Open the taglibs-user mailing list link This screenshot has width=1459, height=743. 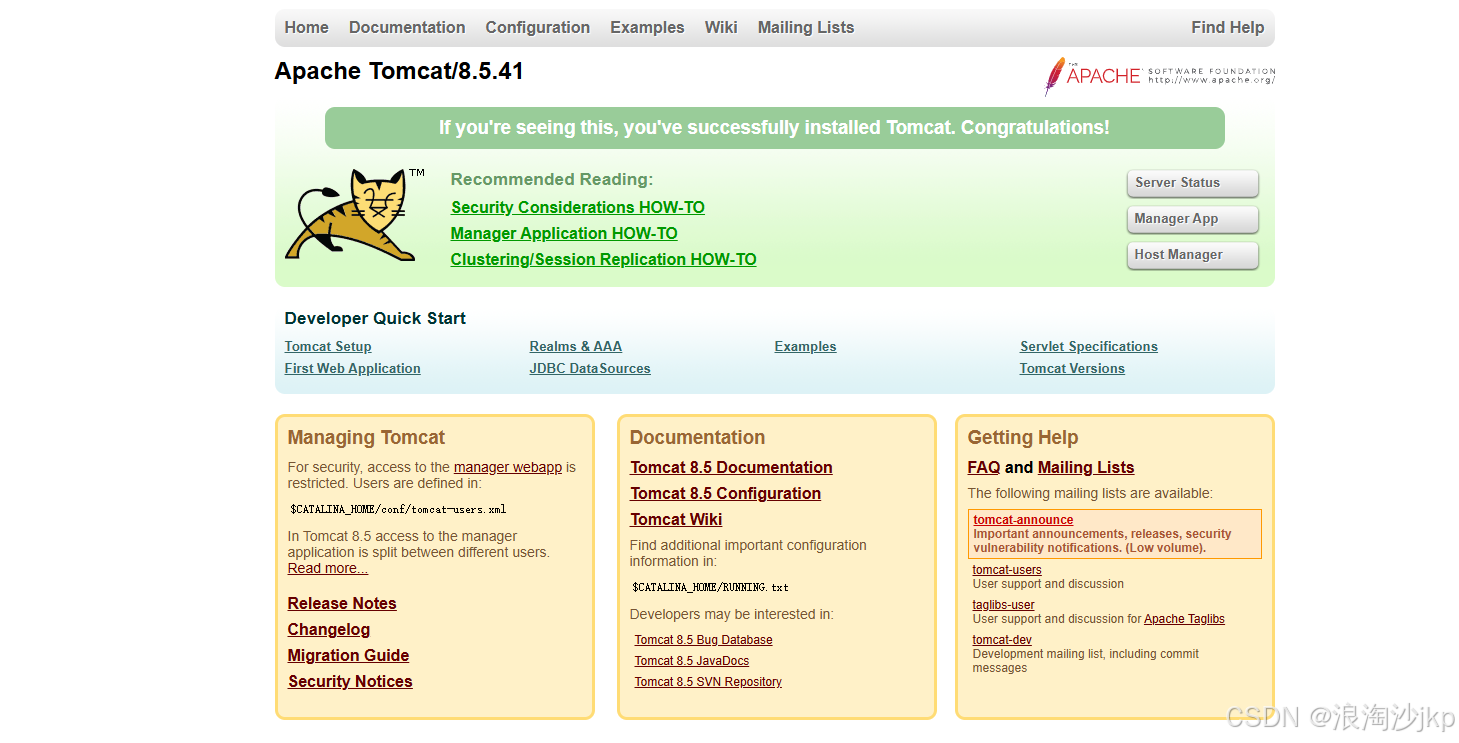click(x=1004, y=605)
